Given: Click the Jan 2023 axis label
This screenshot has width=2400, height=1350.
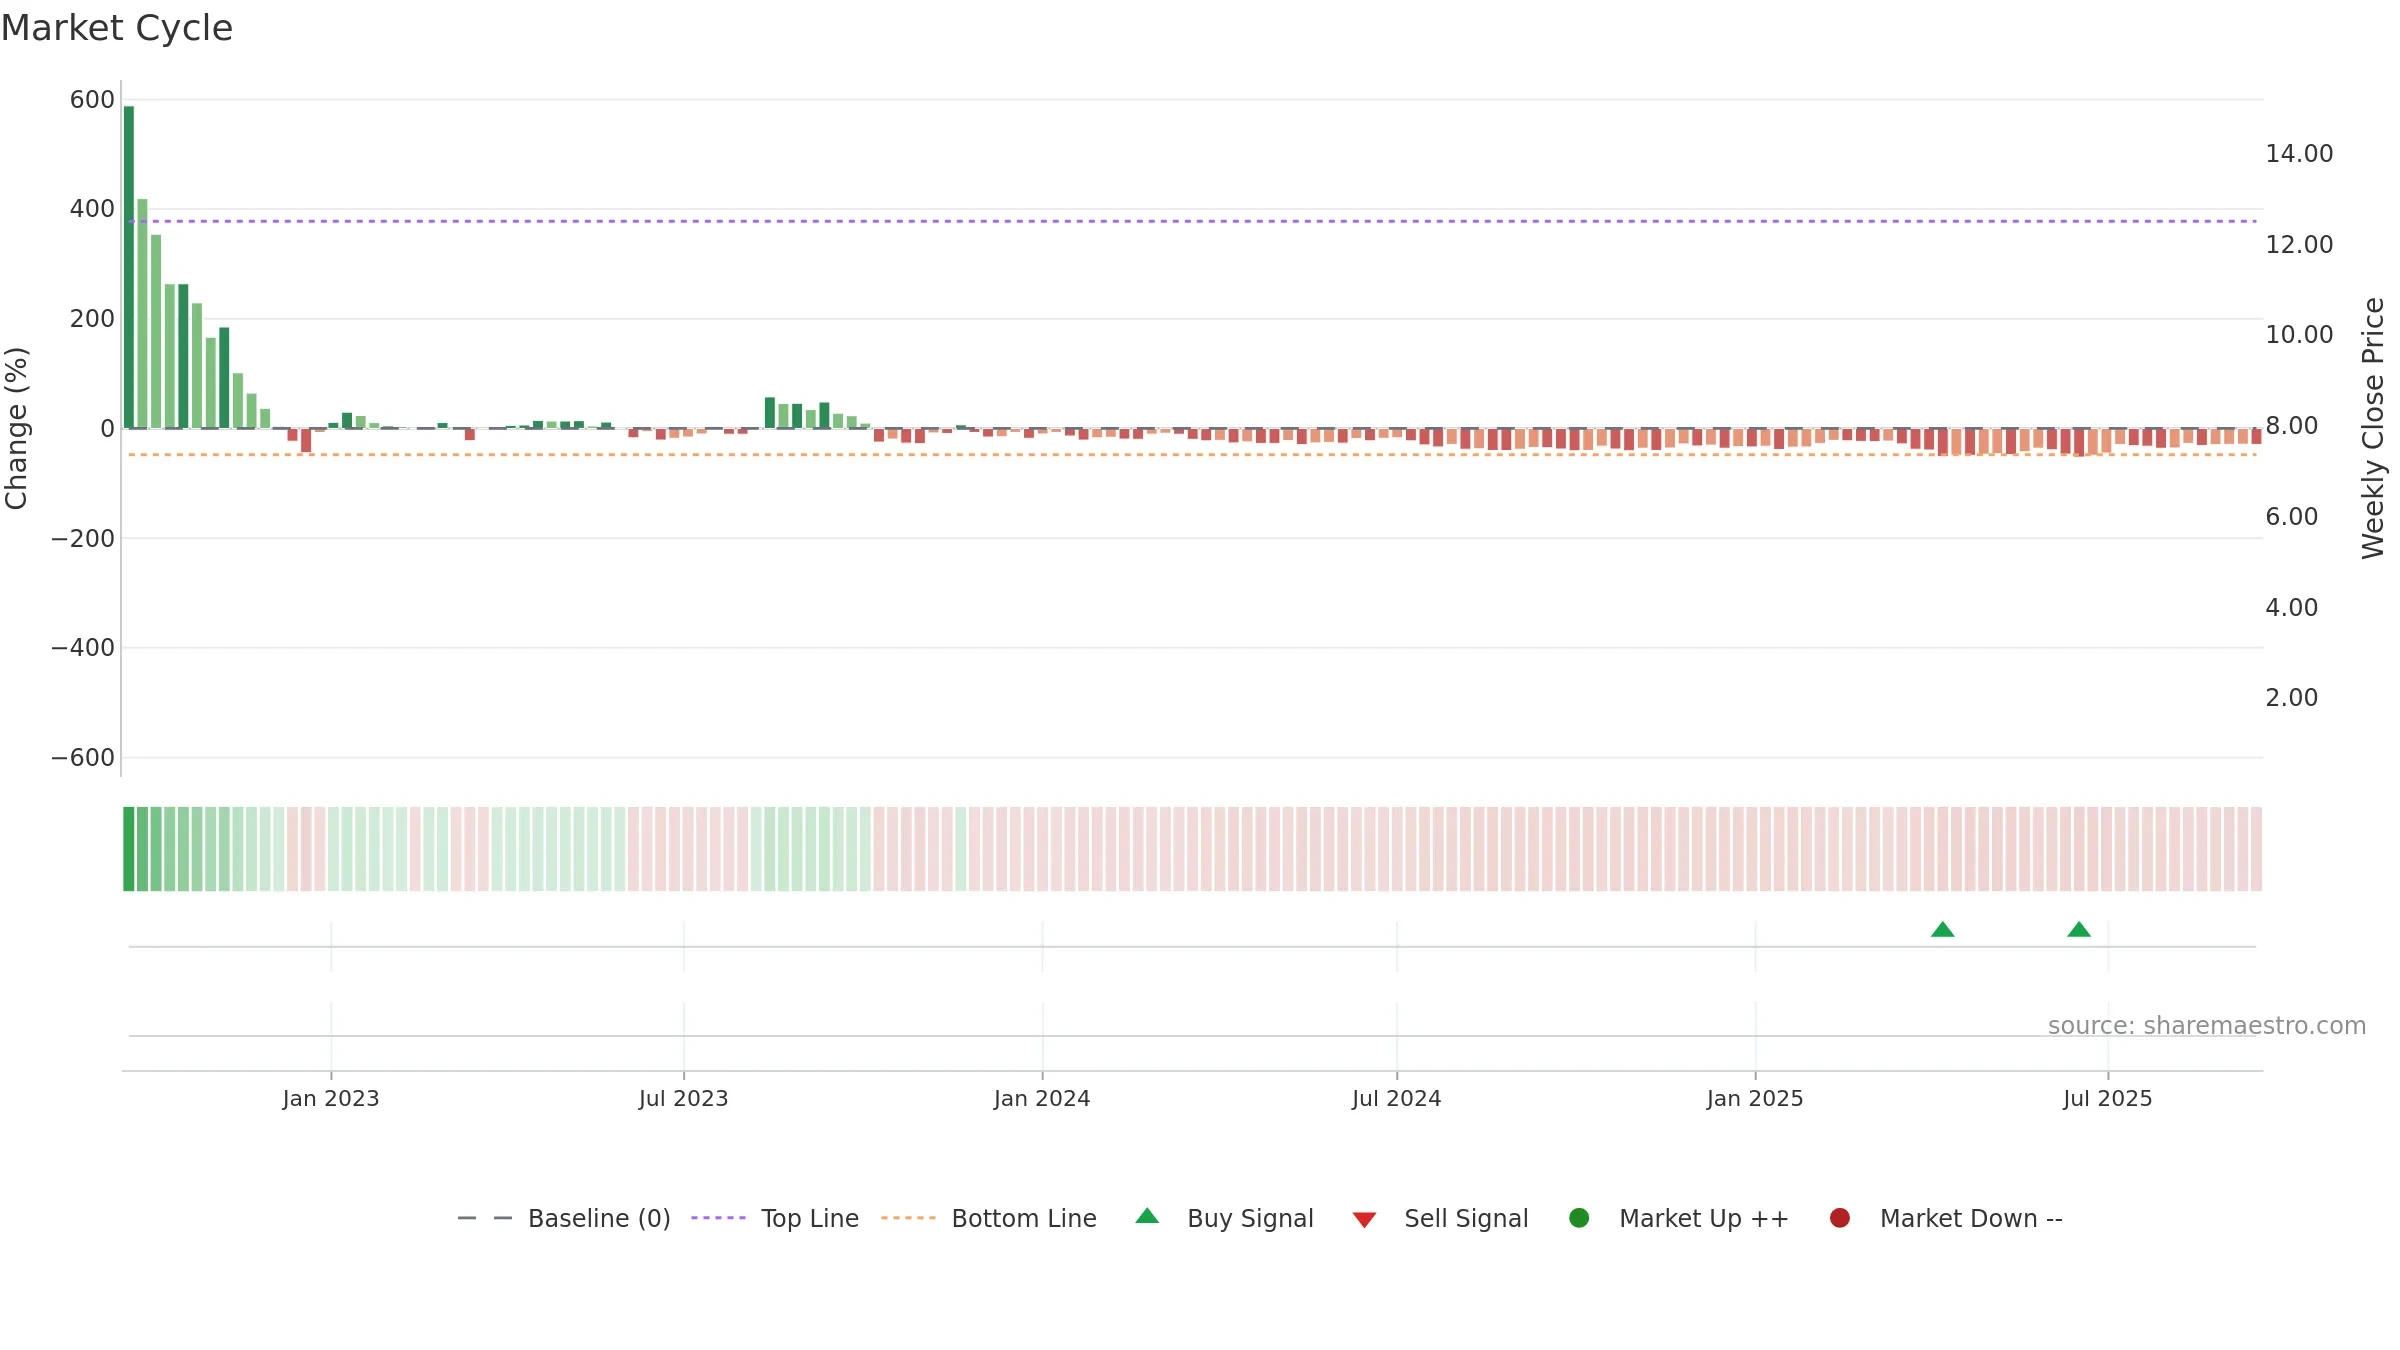Looking at the screenshot, I should pyautogui.click(x=331, y=1099).
